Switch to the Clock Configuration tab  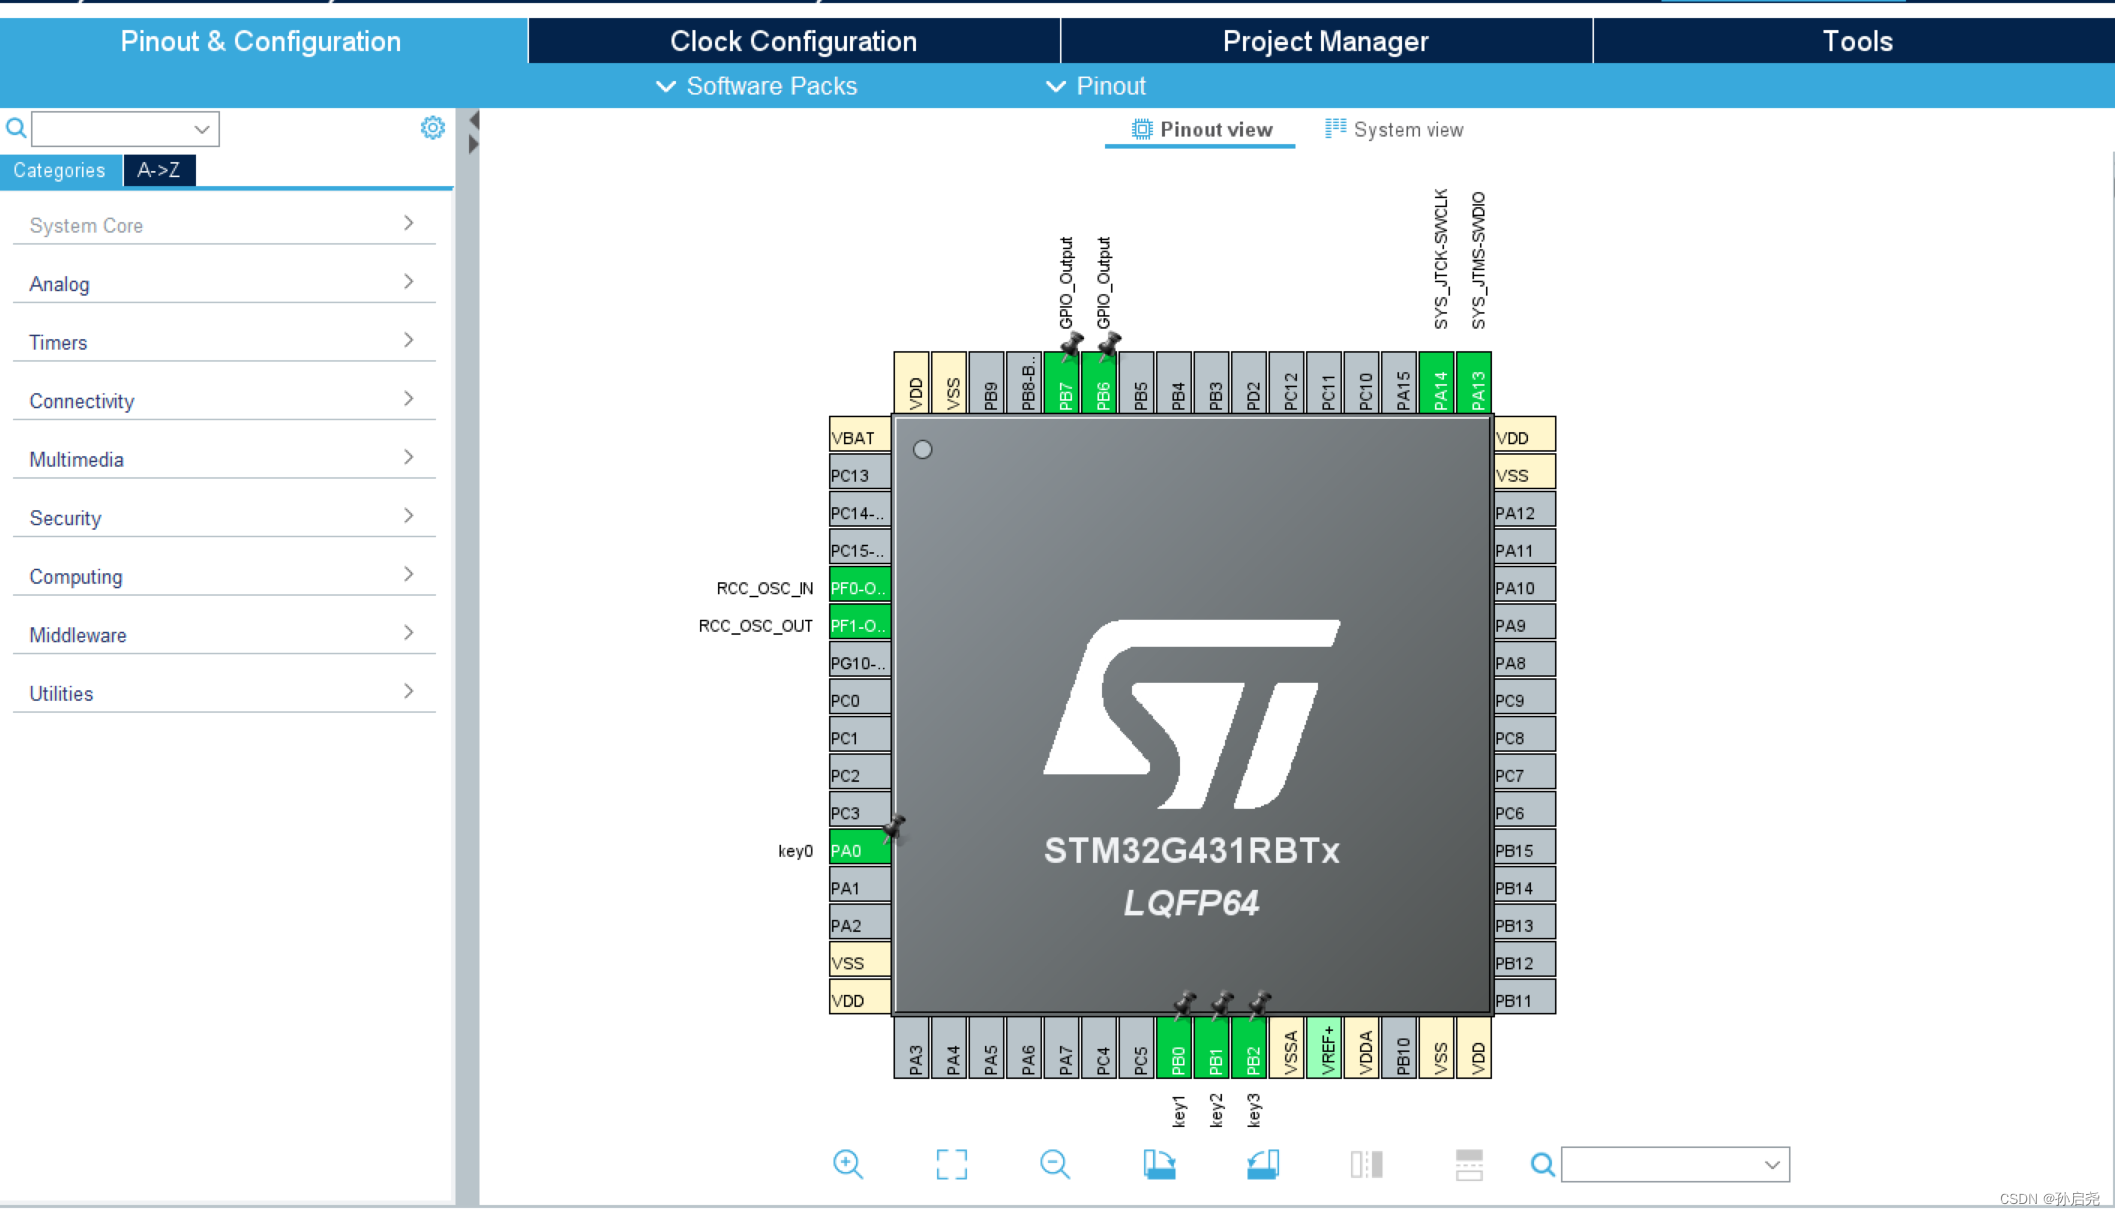tap(793, 41)
